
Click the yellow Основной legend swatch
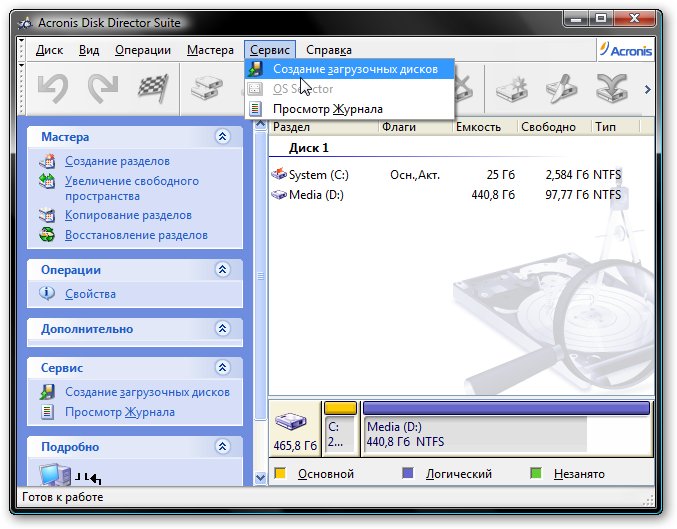pos(280,473)
